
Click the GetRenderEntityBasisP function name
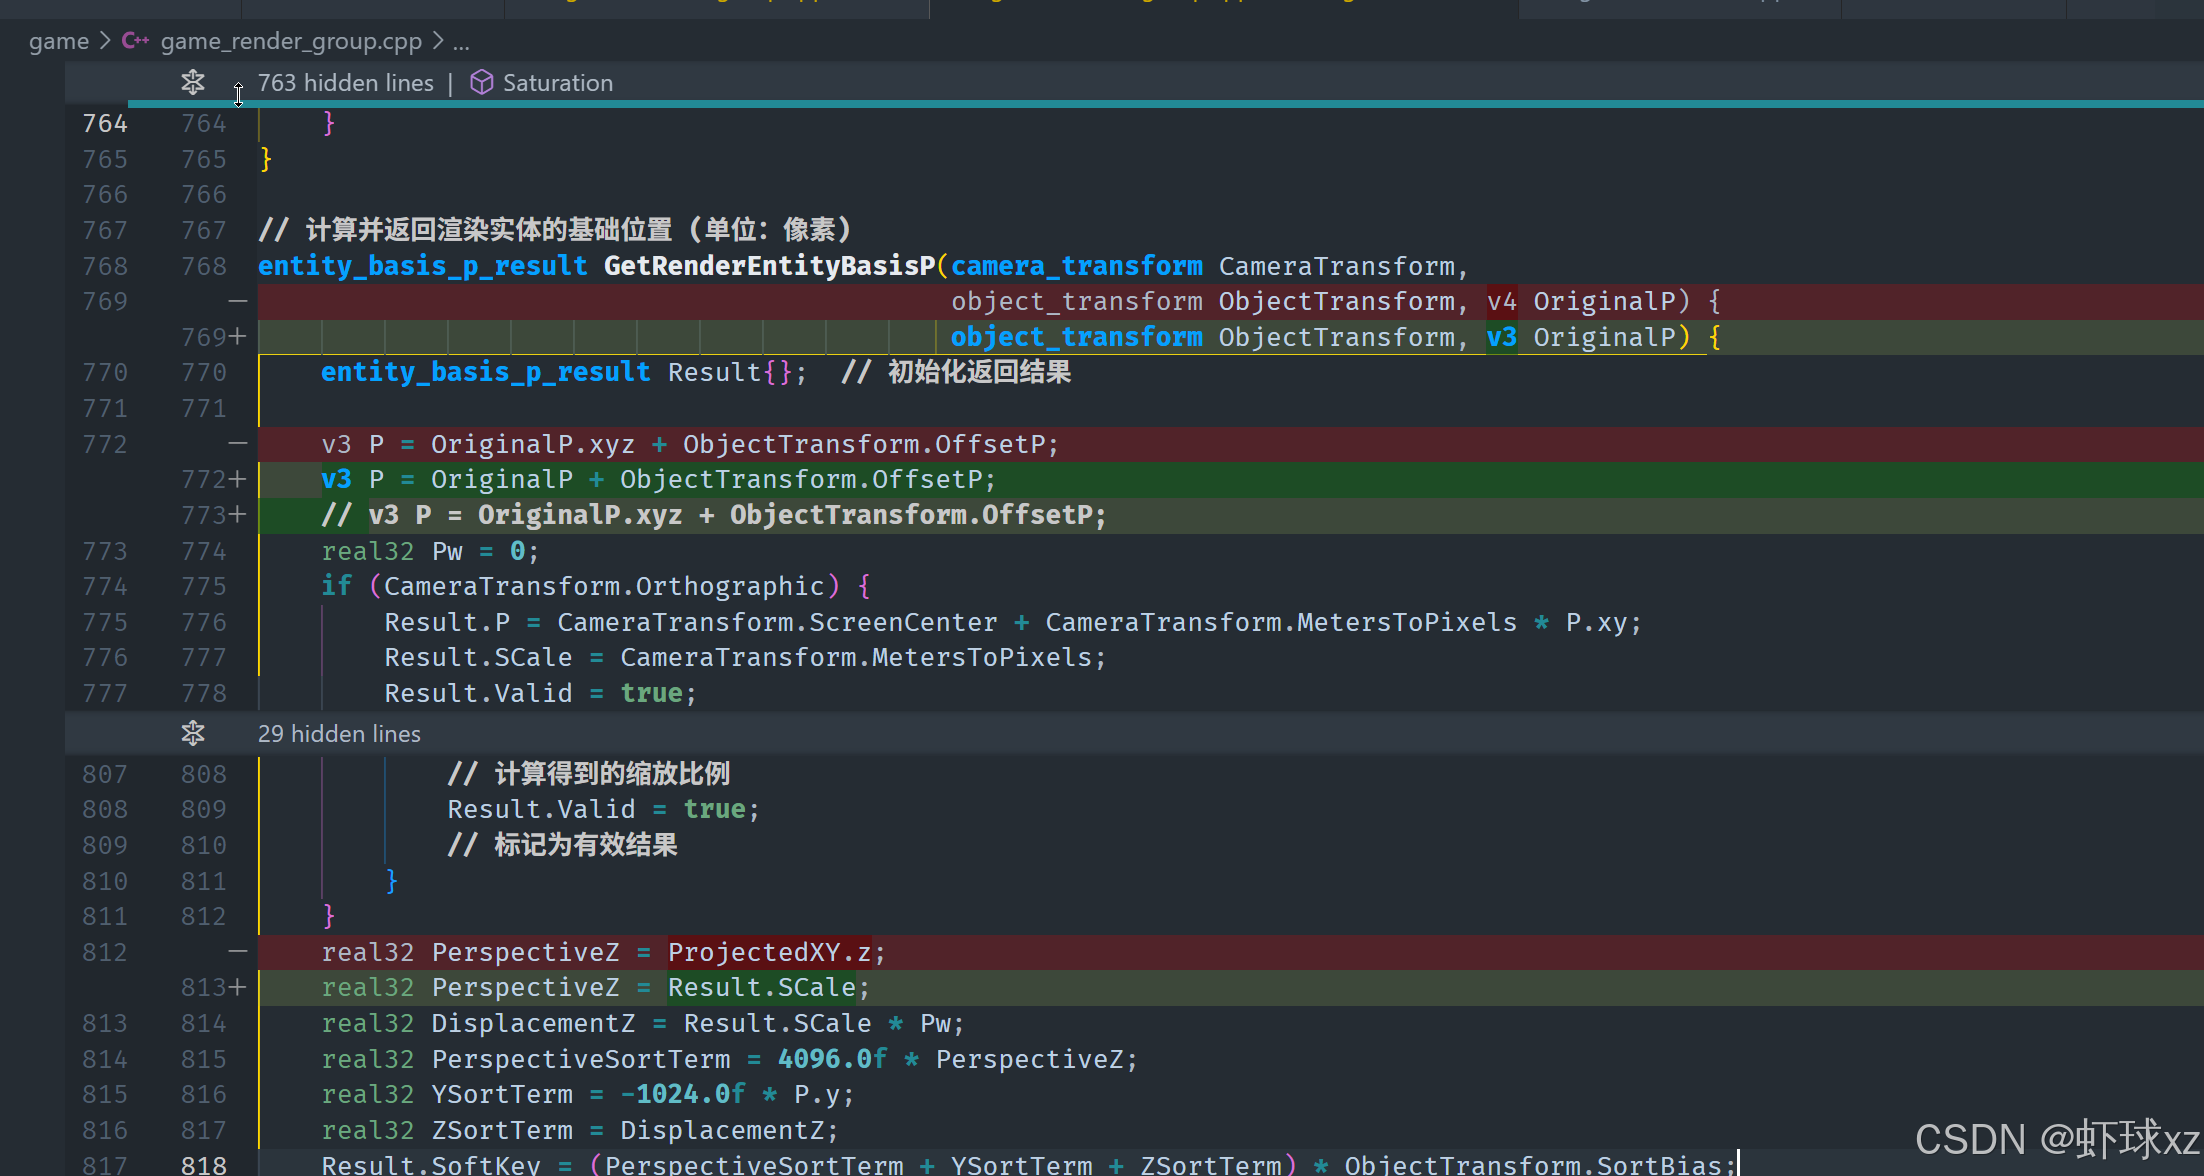point(769,266)
